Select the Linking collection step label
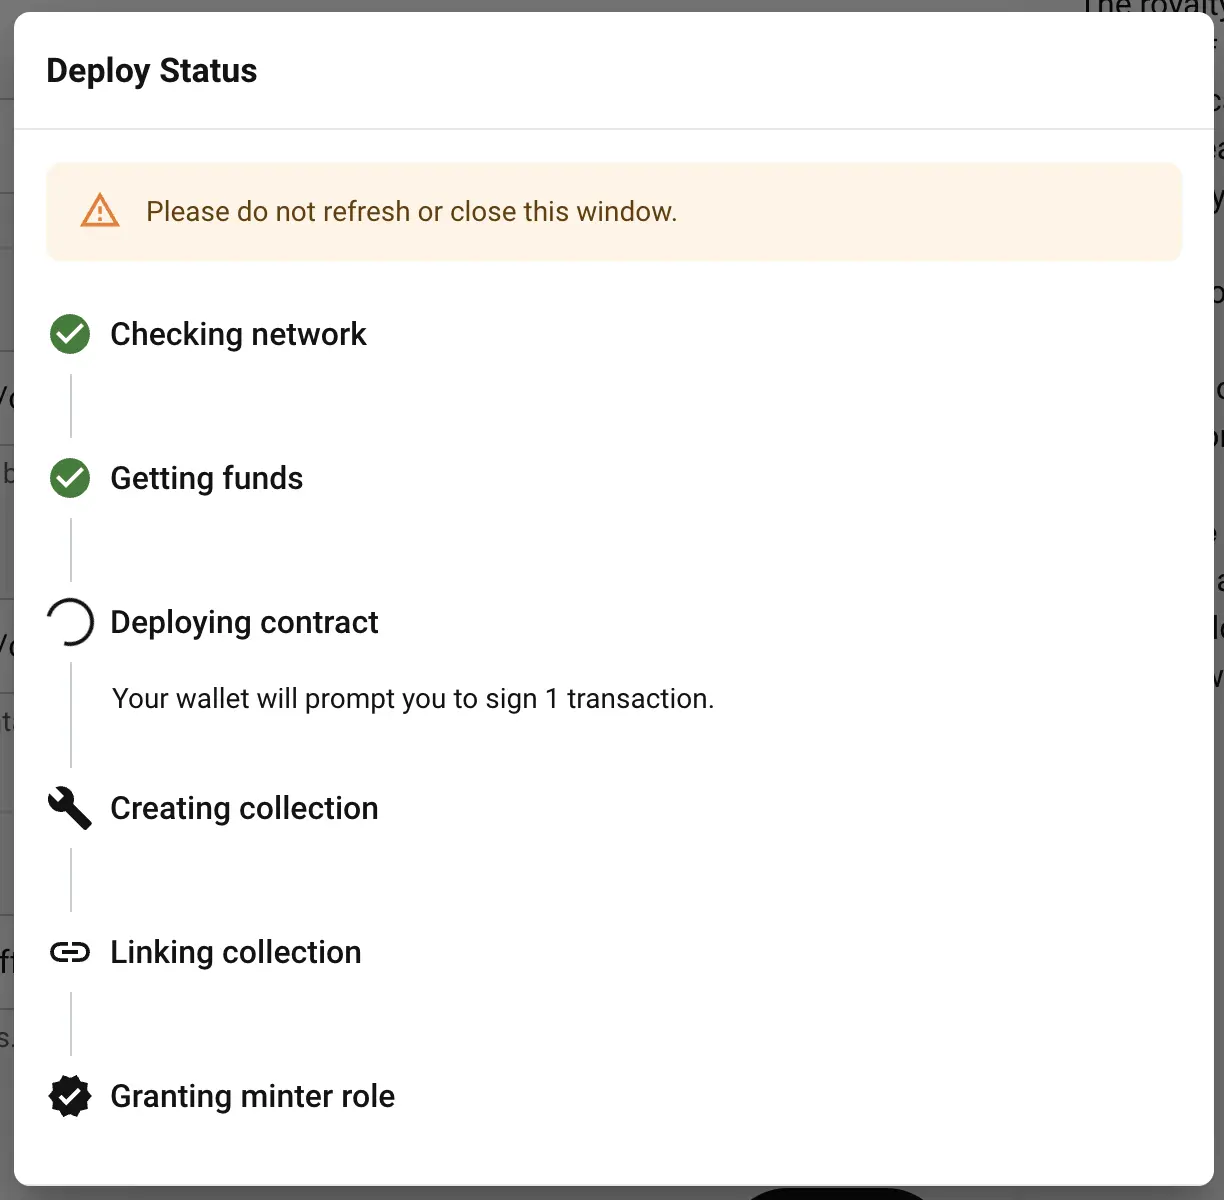 pos(235,952)
